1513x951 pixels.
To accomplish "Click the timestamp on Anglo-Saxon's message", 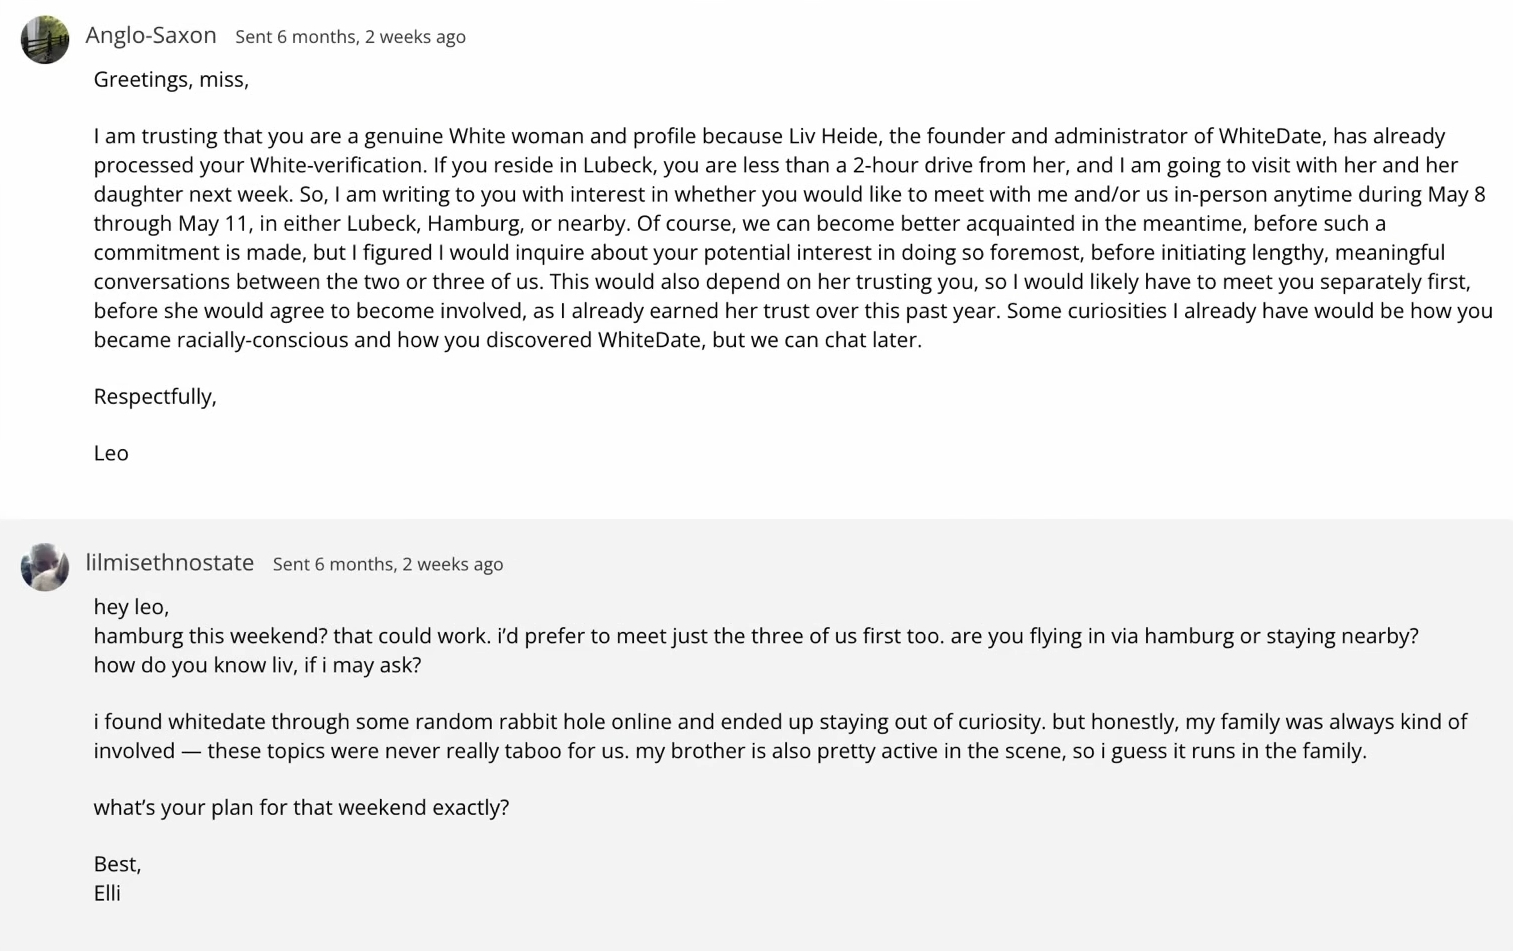I will [x=350, y=37].
